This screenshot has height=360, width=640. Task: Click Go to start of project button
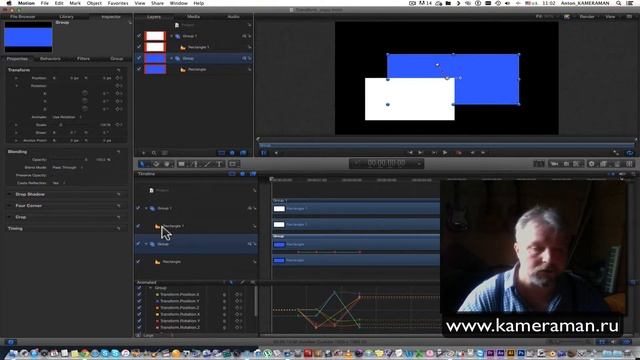pos(410,153)
